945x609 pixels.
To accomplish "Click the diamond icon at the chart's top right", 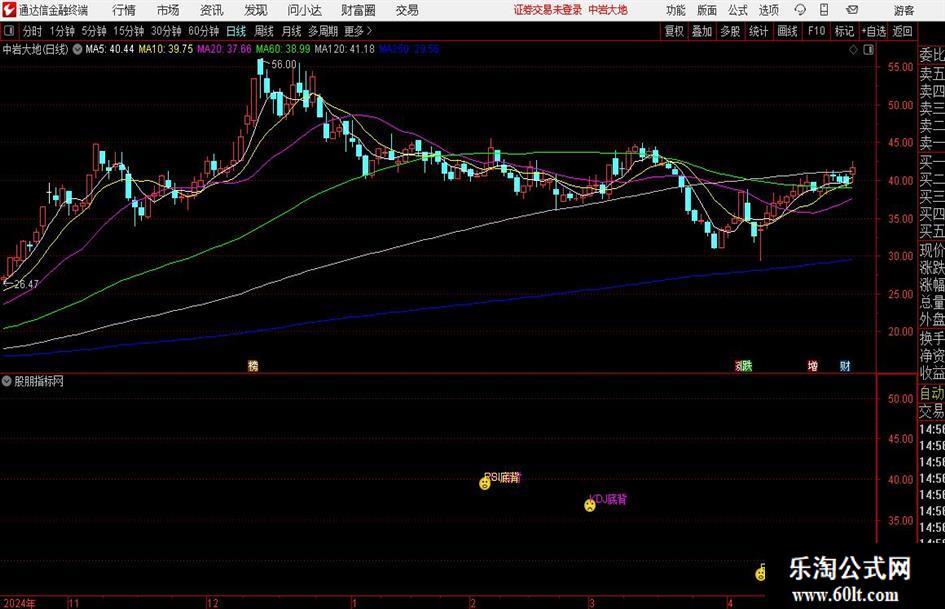I will click(853, 50).
